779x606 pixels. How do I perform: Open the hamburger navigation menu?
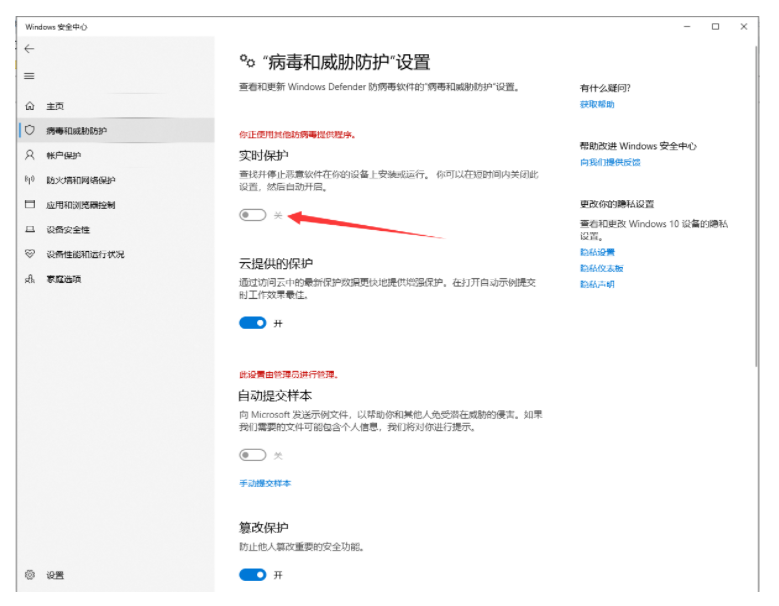[29, 76]
